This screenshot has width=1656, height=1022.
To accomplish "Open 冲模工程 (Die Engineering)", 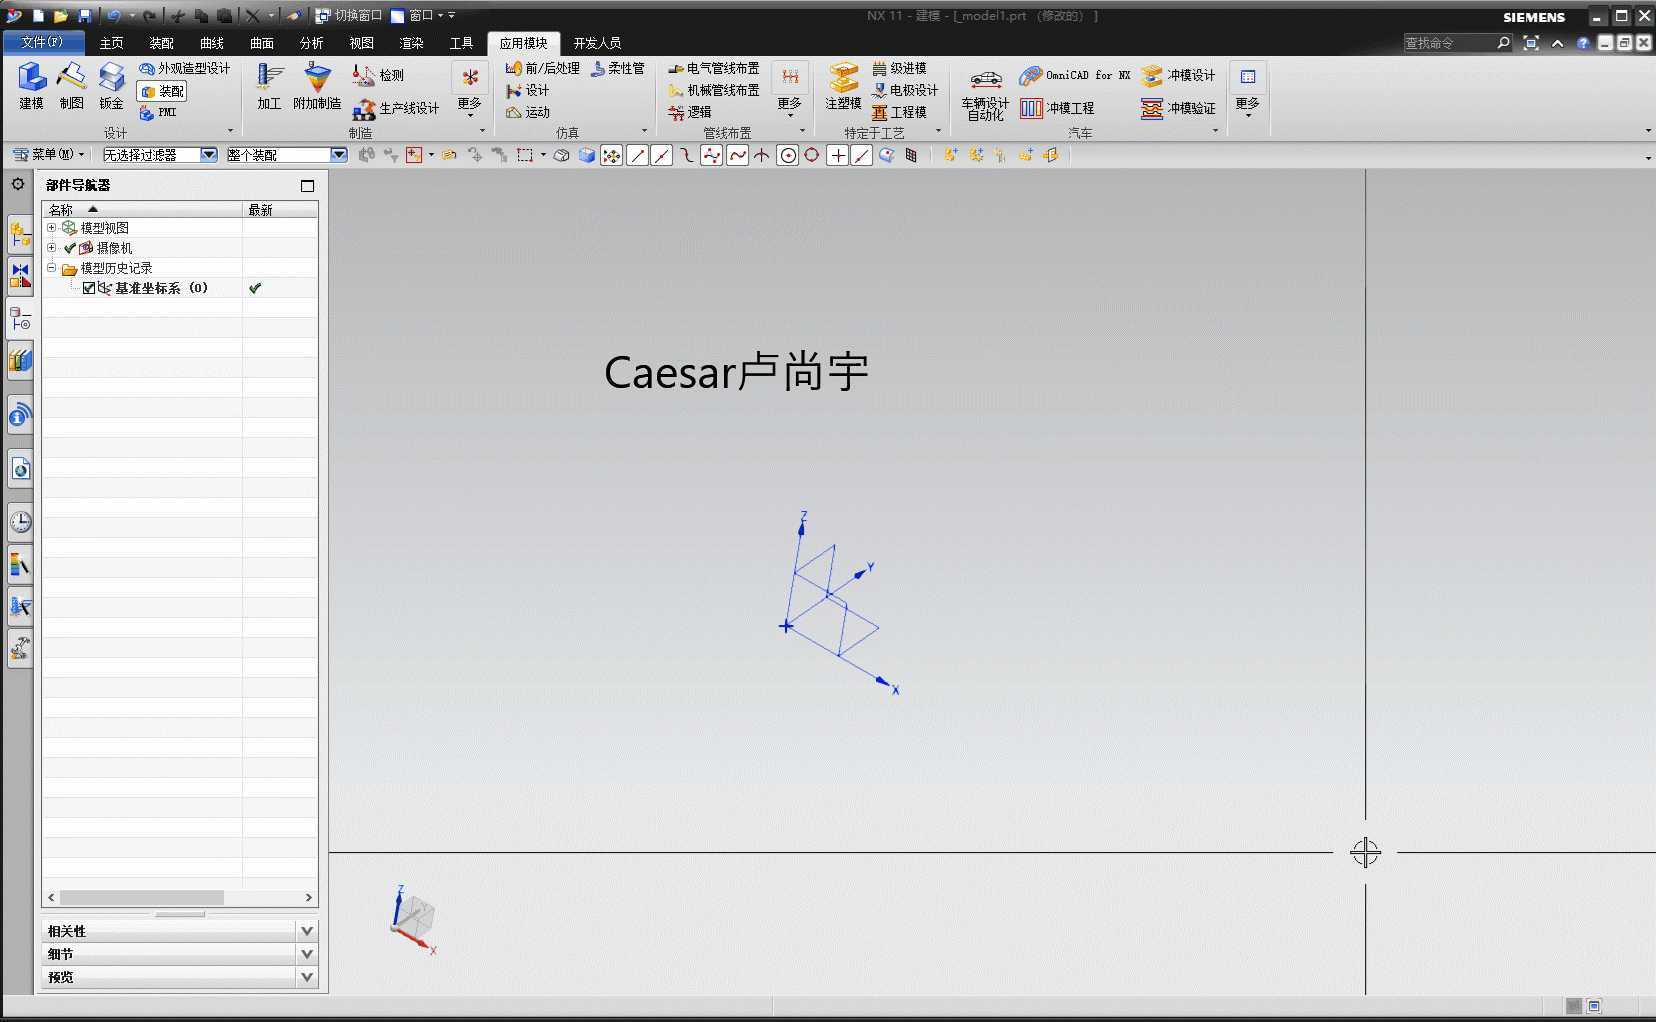I will point(1057,108).
